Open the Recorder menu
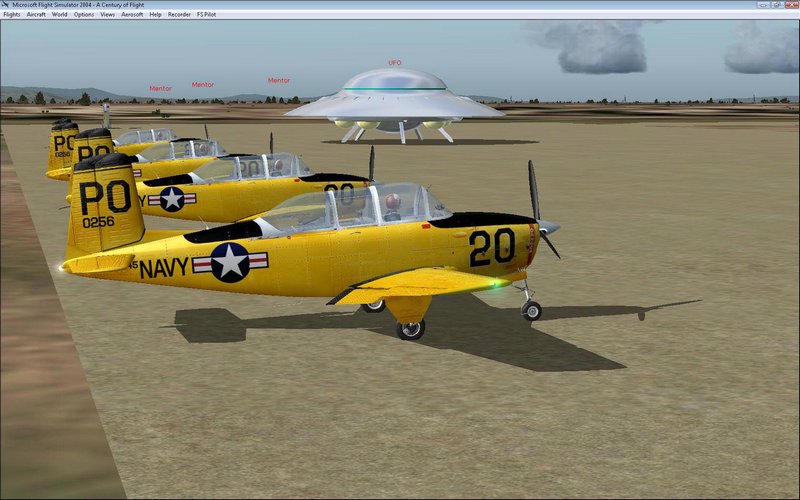Screen dimensions: 800x500 point(179,14)
